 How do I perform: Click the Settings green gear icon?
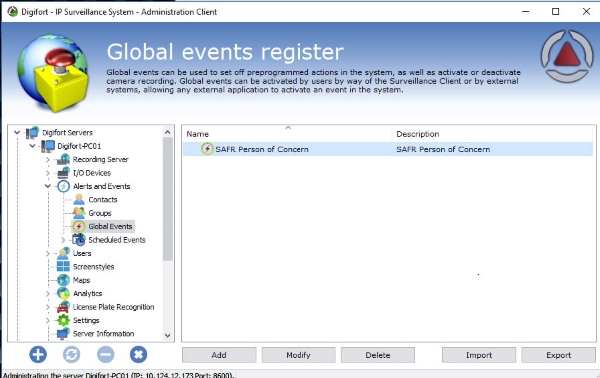pos(63,320)
